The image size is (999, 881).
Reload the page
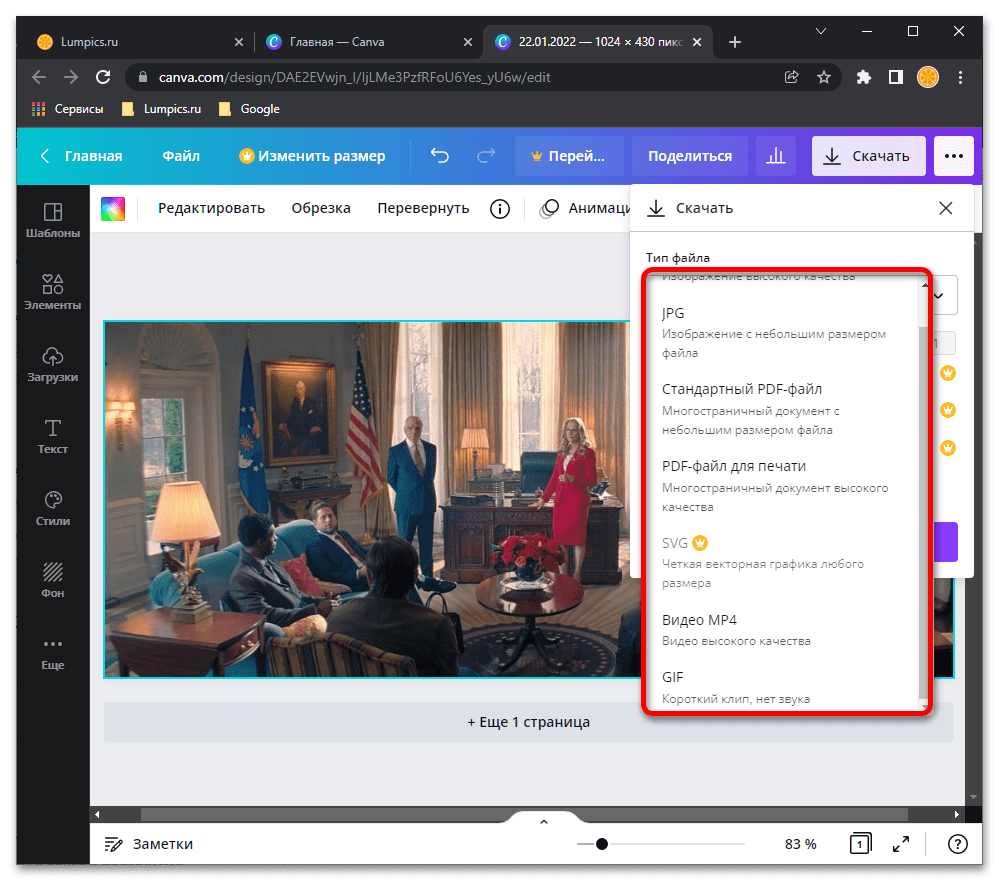[x=103, y=77]
